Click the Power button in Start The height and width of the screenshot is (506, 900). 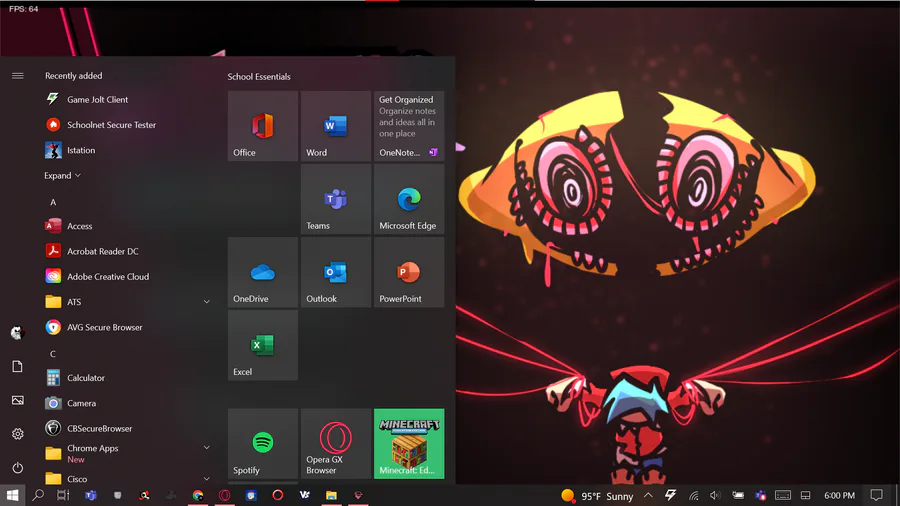pos(18,468)
